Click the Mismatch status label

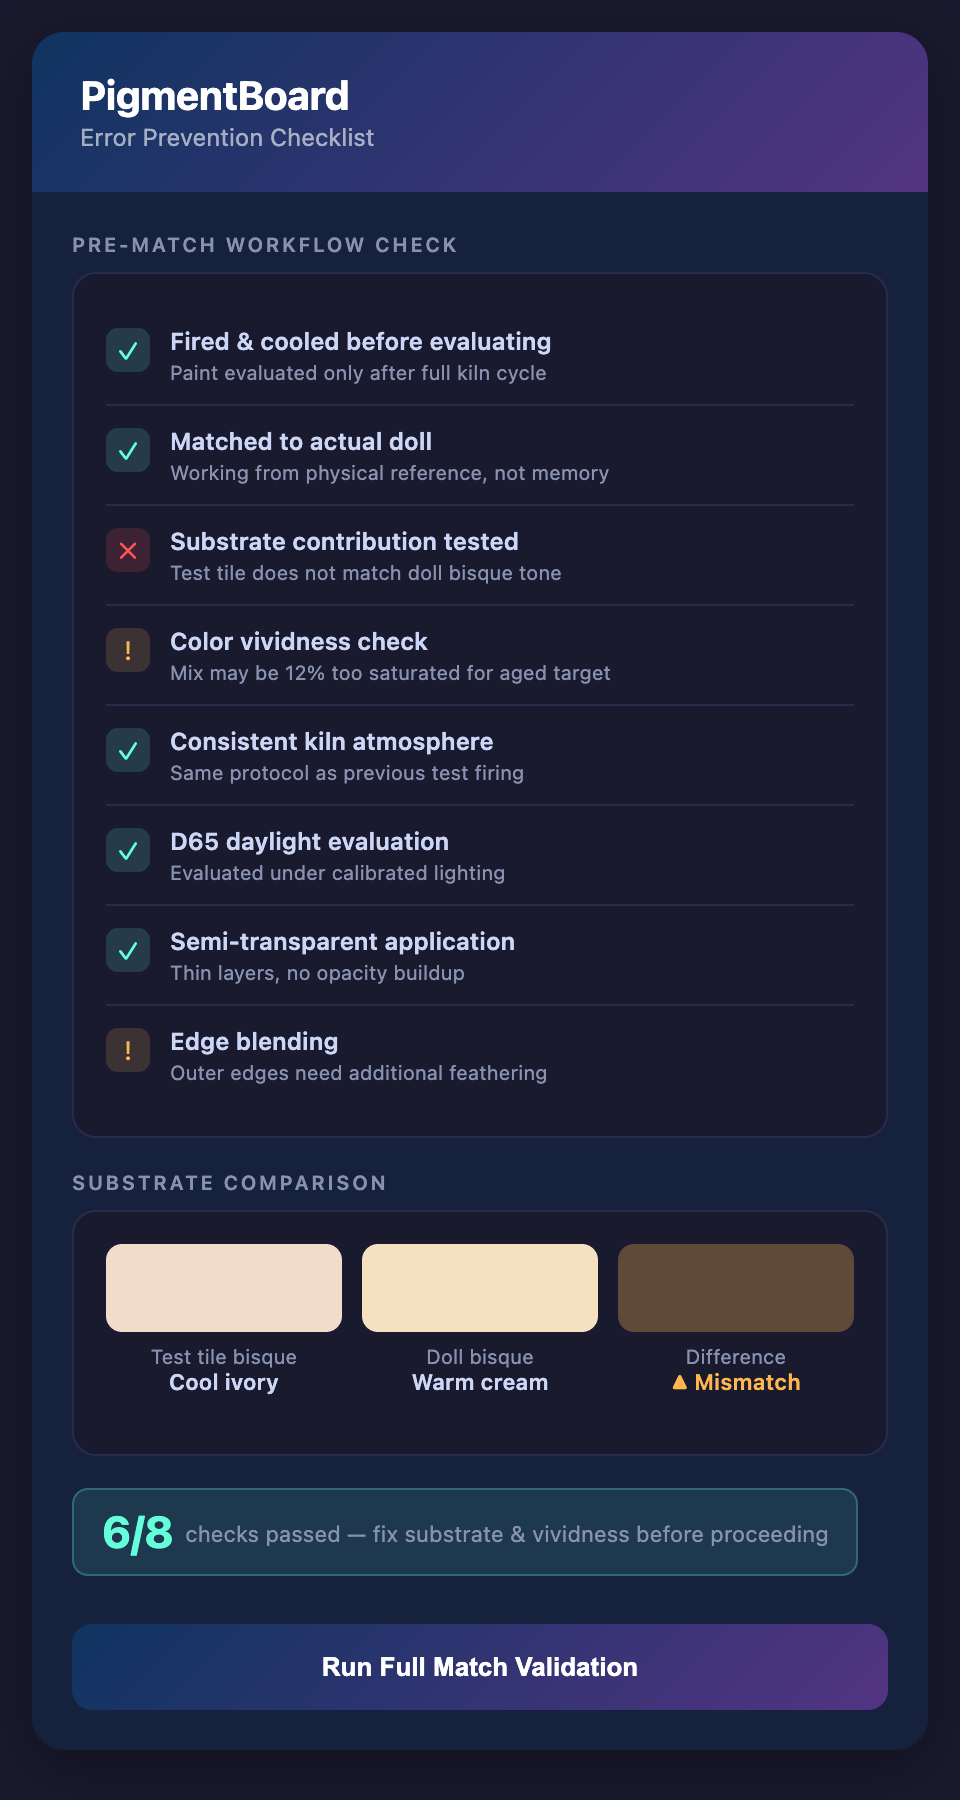pyautogui.click(x=747, y=1383)
